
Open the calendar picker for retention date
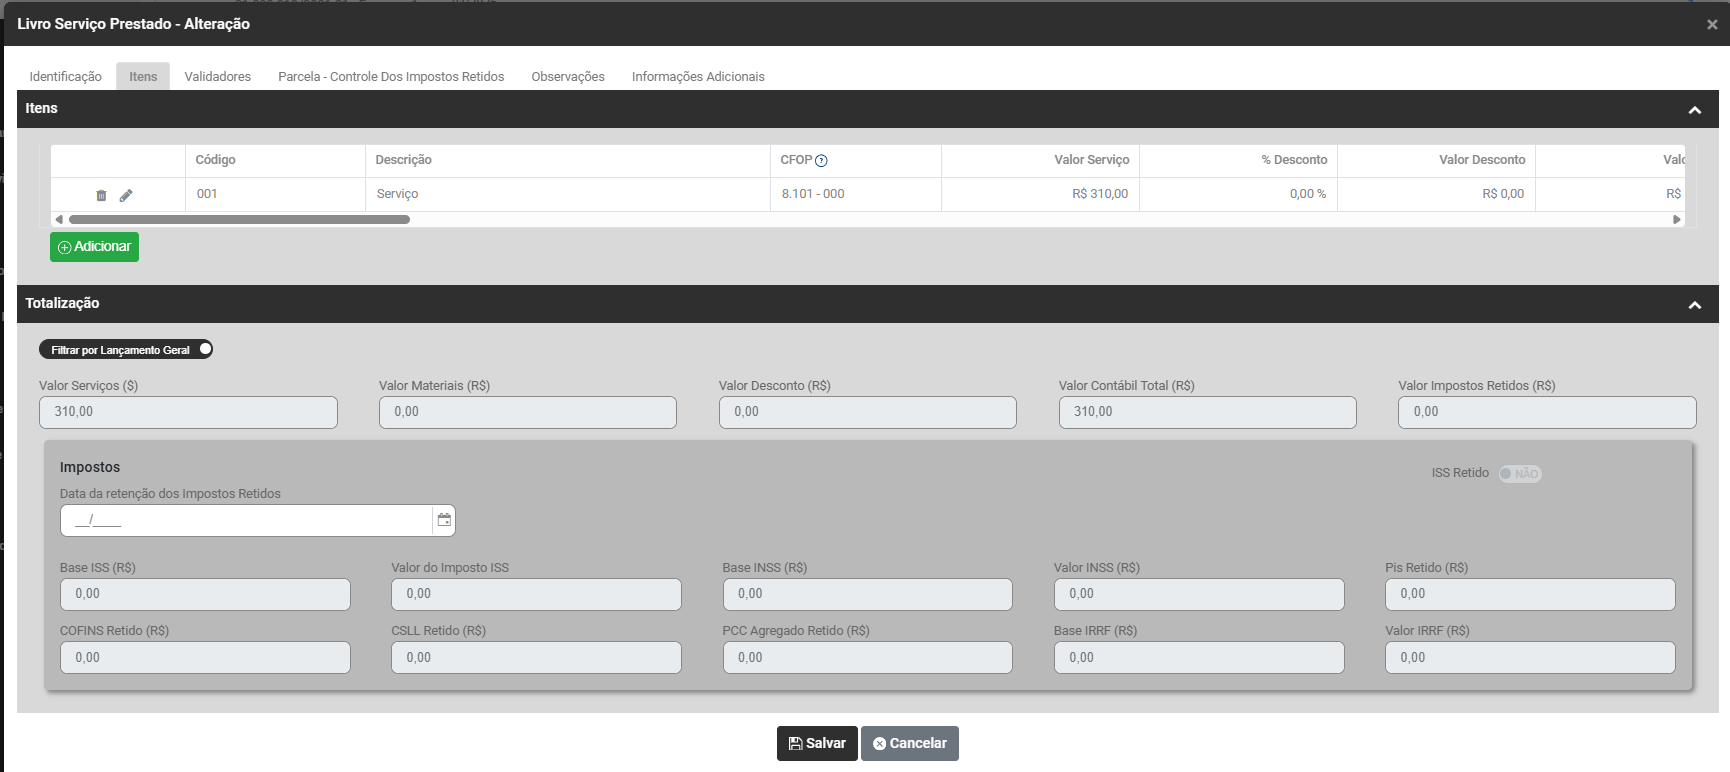(444, 520)
